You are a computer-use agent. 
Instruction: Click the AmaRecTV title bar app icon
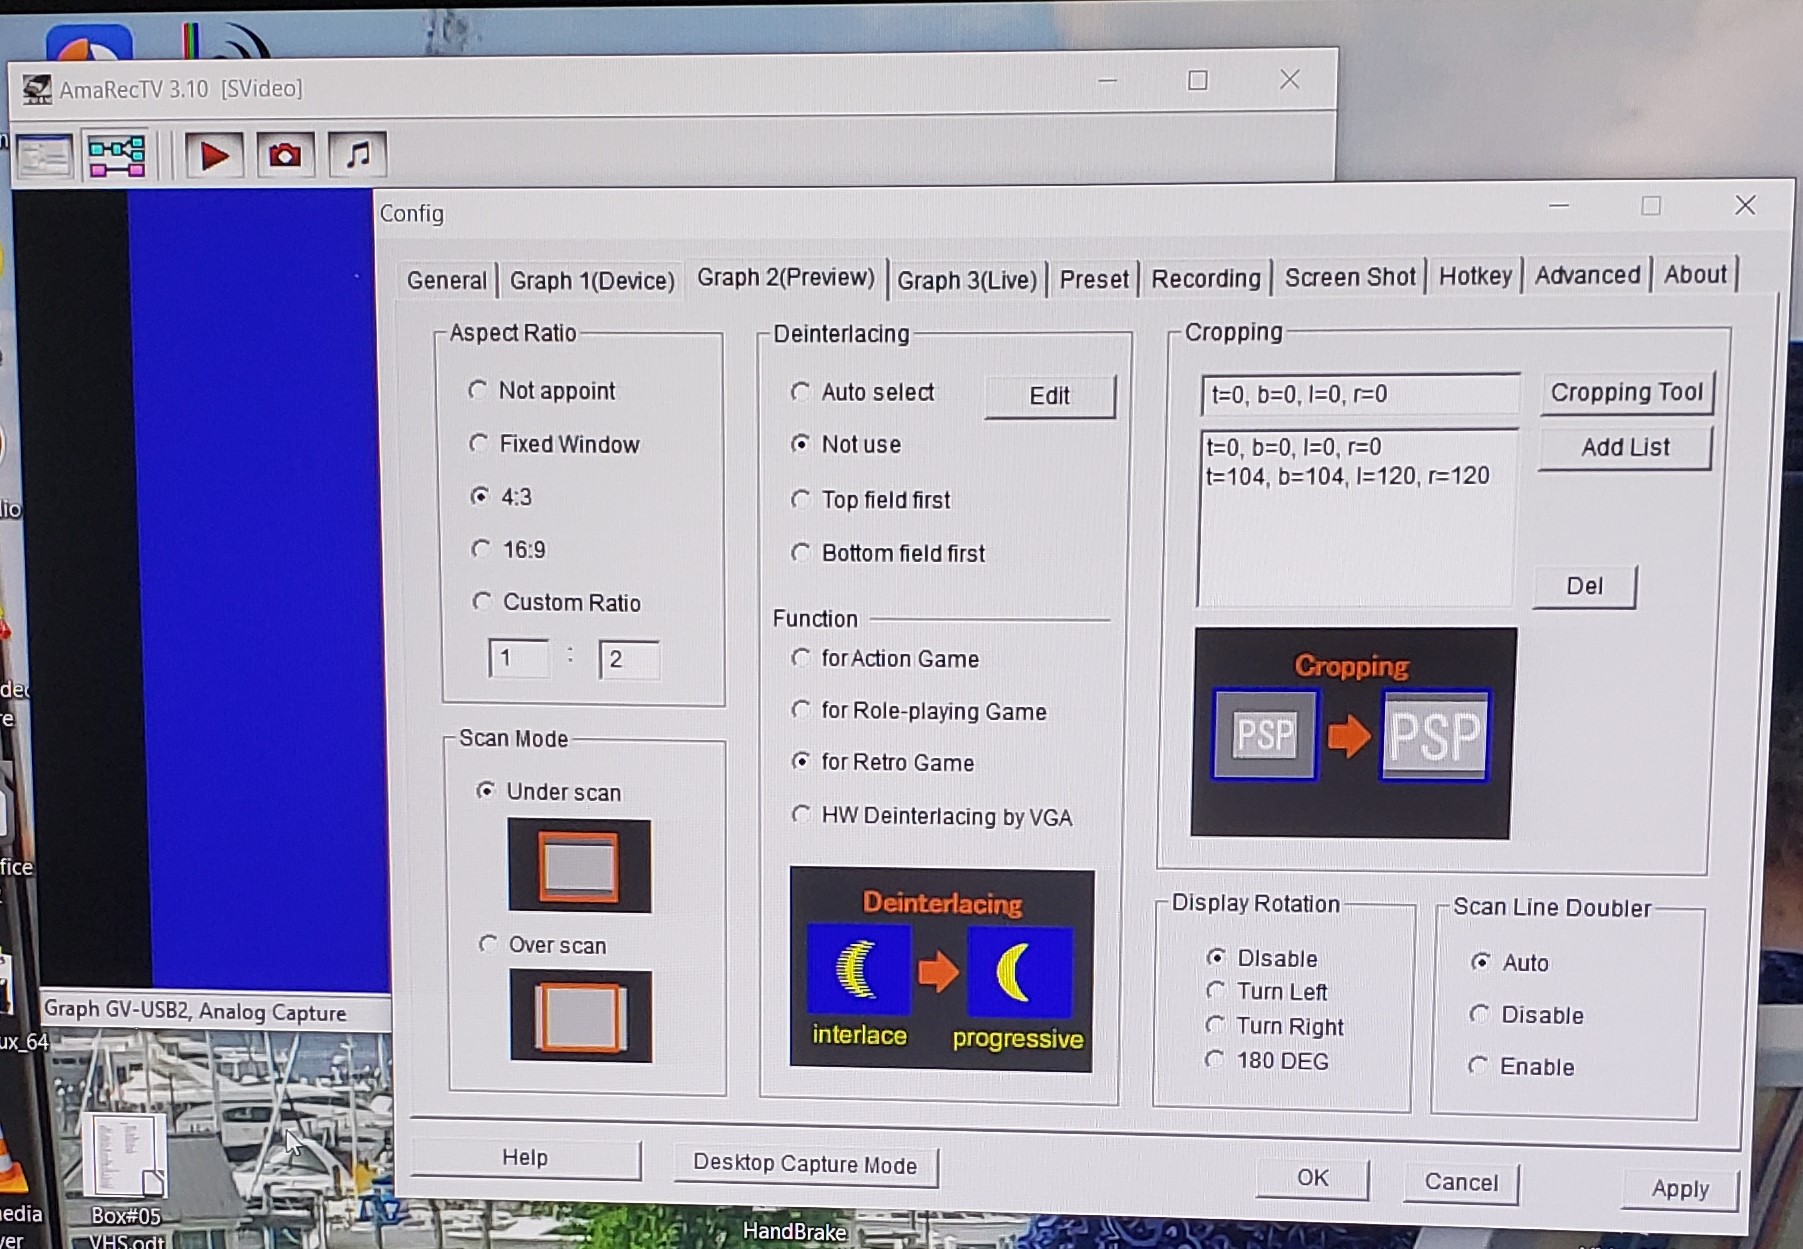coord(37,89)
